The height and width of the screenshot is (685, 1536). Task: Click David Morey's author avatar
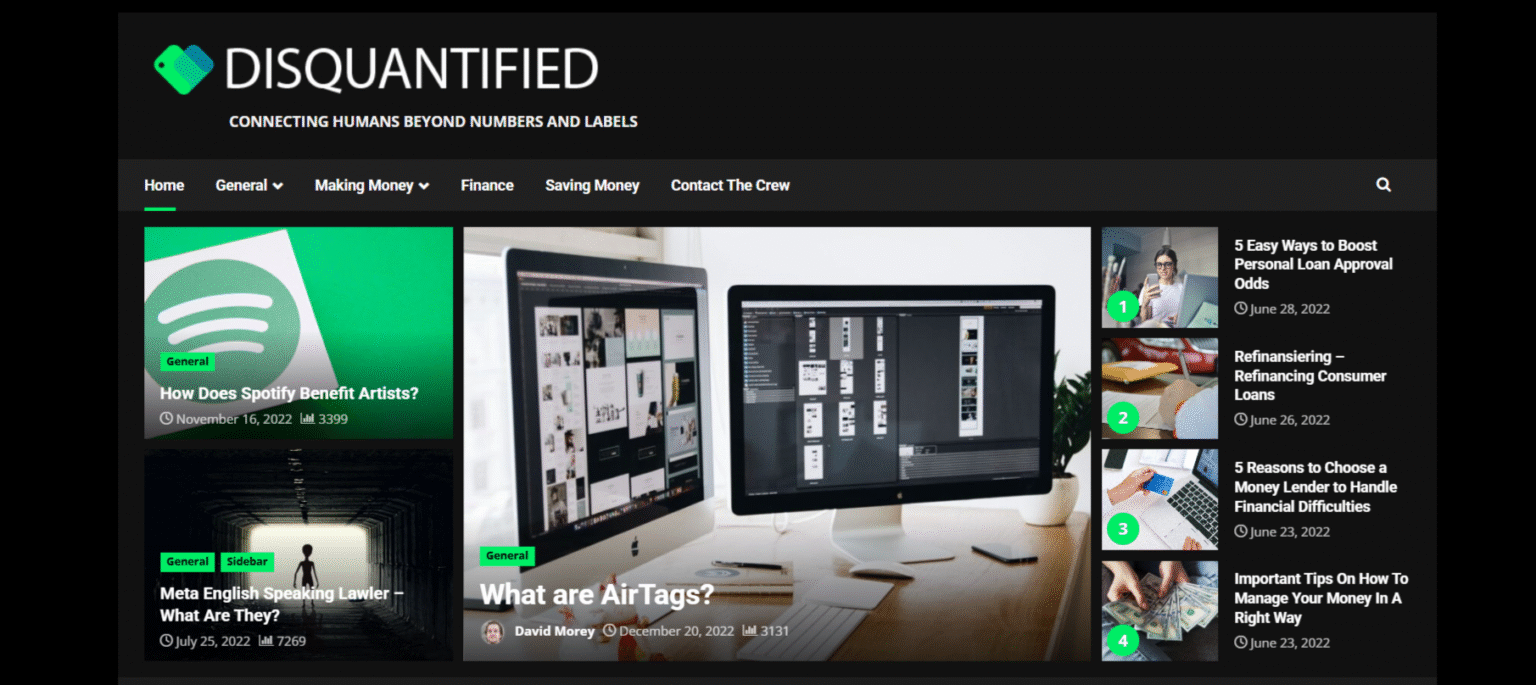click(492, 631)
